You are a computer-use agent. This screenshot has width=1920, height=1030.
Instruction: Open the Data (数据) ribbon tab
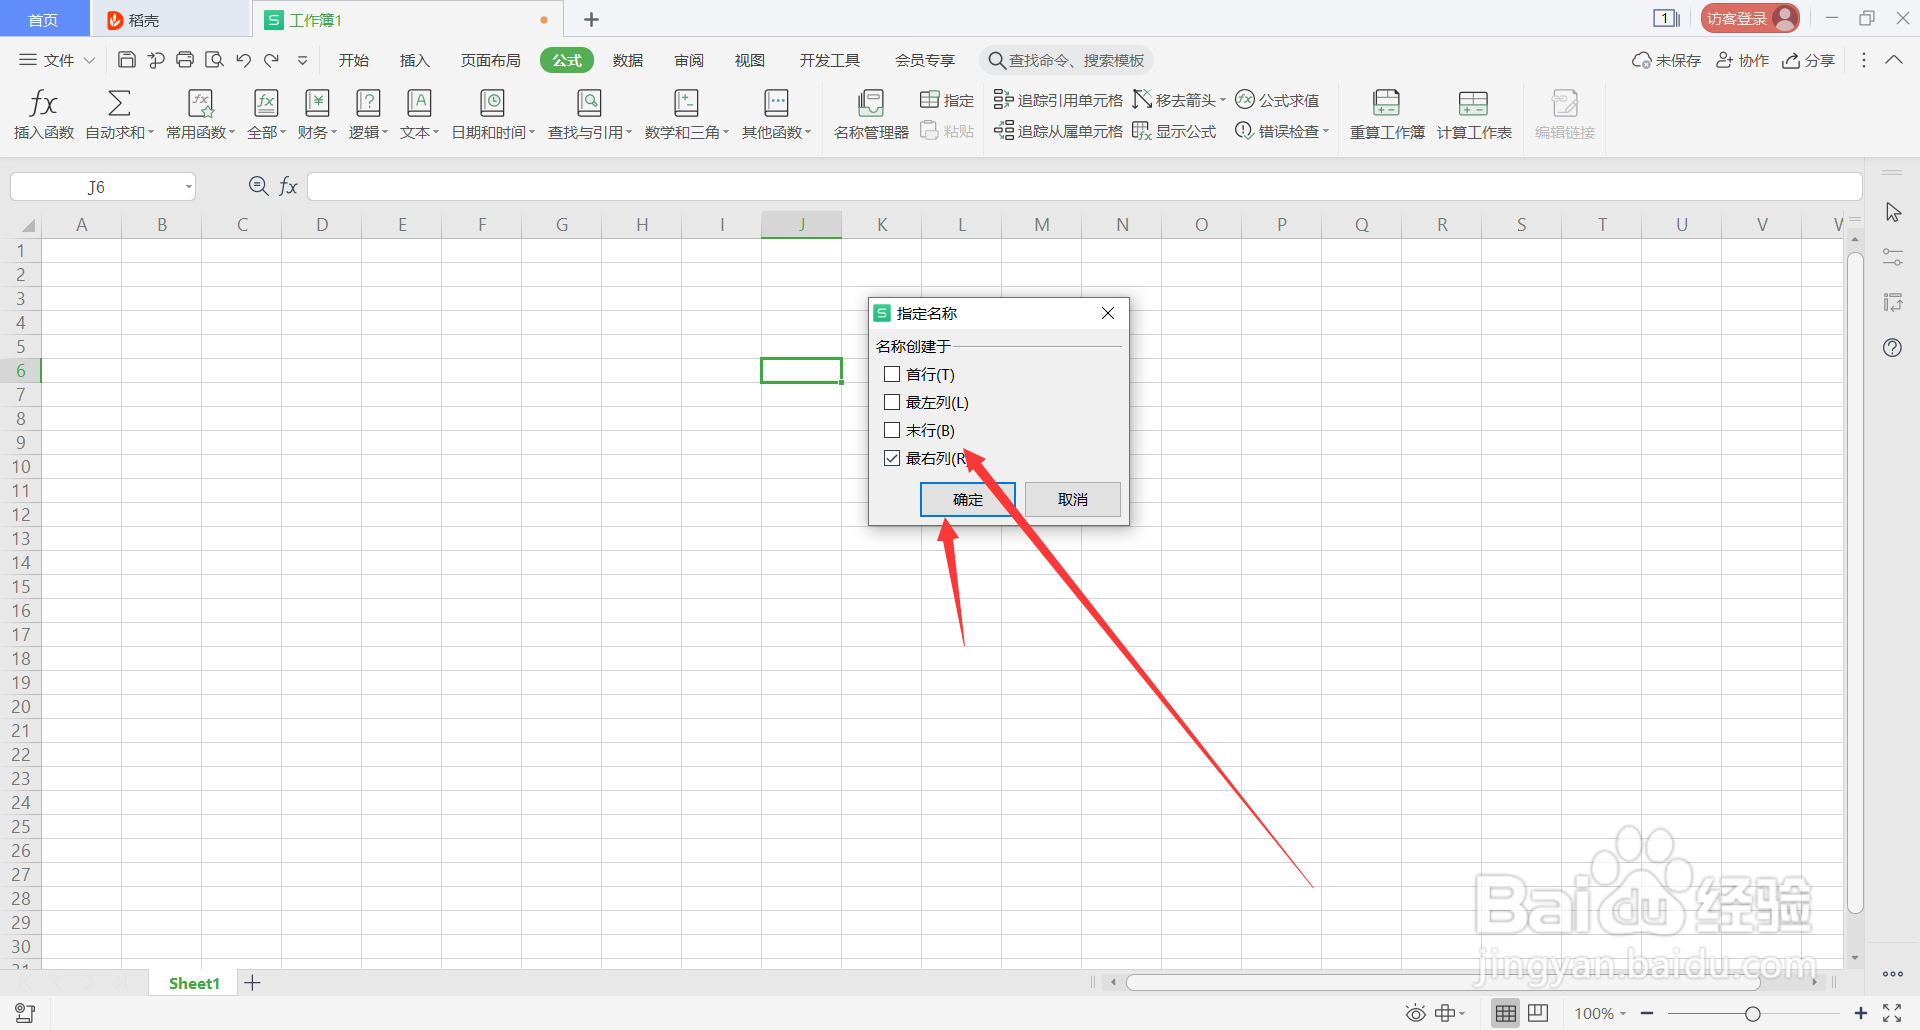[628, 60]
